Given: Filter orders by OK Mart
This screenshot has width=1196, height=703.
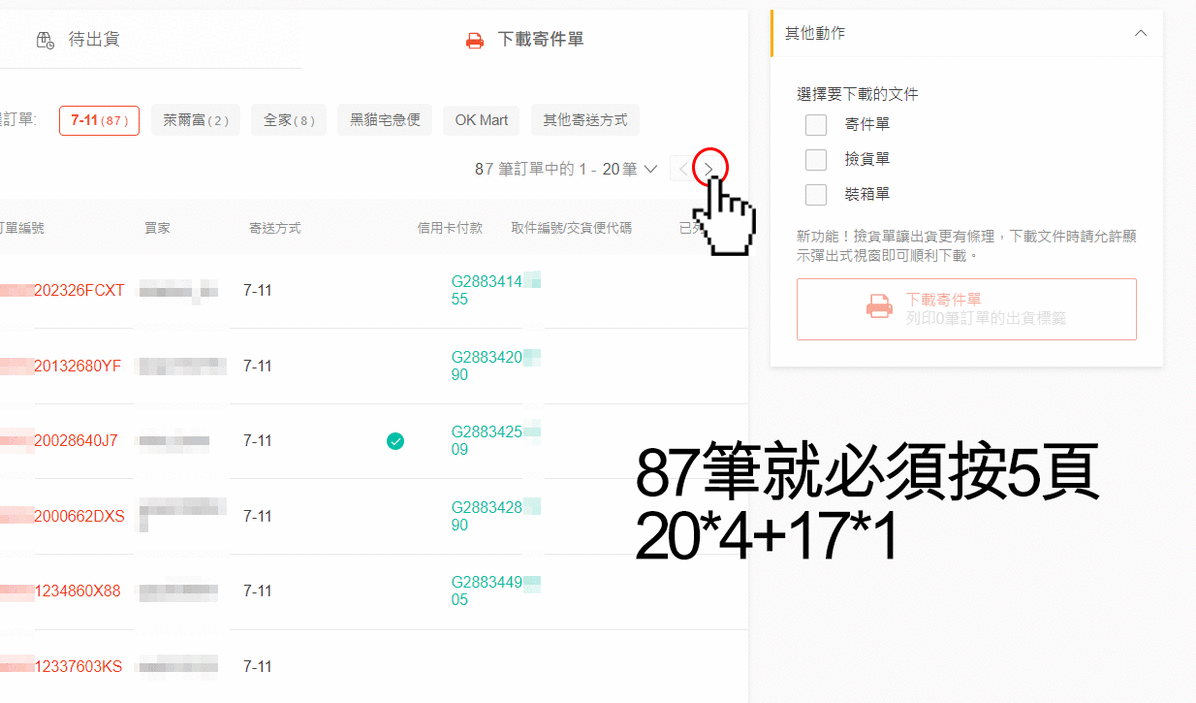Looking at the screenshot, I should 481,120.
